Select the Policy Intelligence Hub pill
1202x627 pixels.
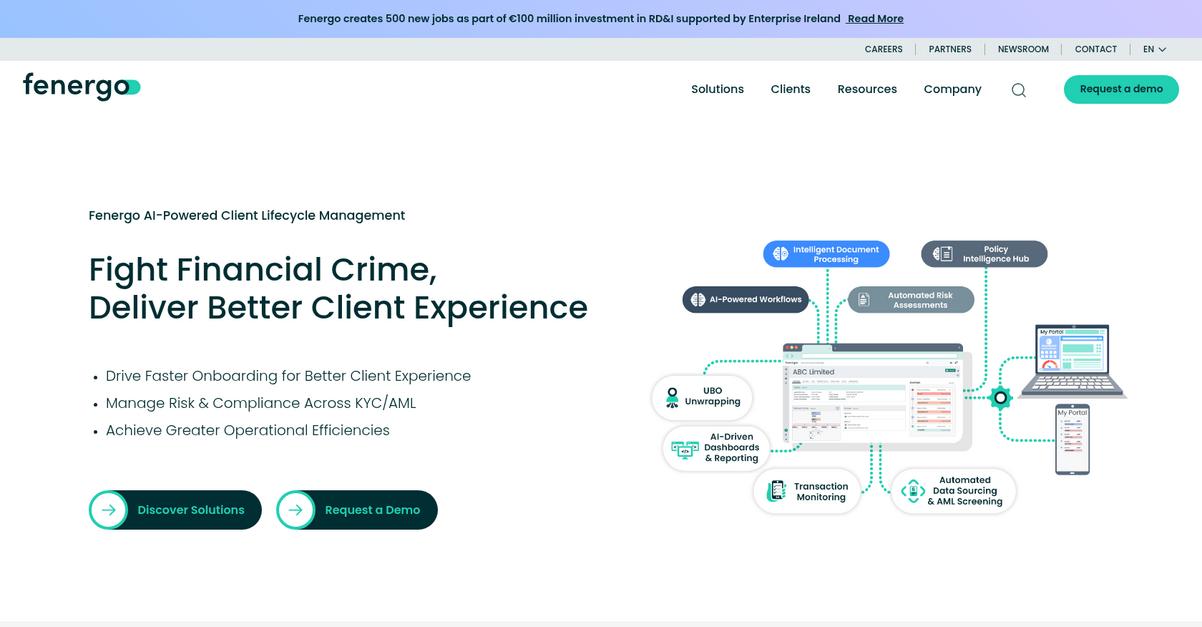[984, 254]
